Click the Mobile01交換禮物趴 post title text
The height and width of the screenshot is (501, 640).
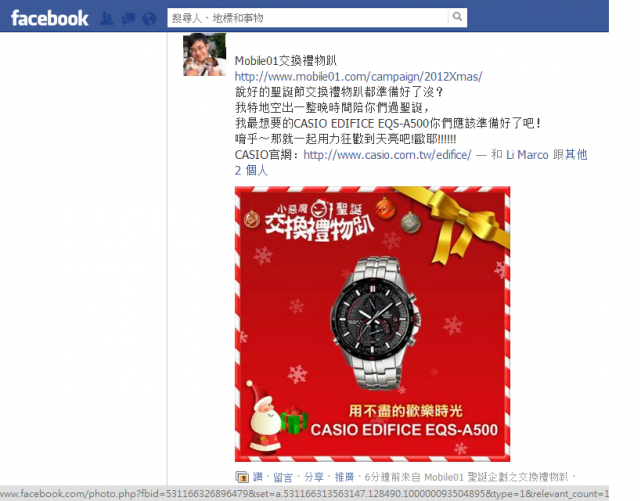tap(286, 61)
